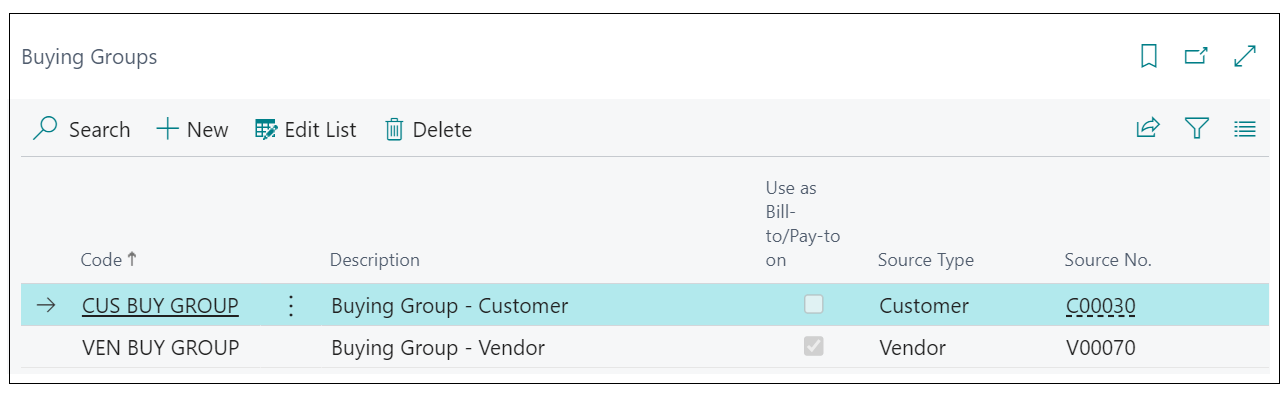Image resolution: width=1287 pixels, height=394 pixels.
Task: Open the three-dot row menu for CUS BUY GROUP
Action: (291, 305)
